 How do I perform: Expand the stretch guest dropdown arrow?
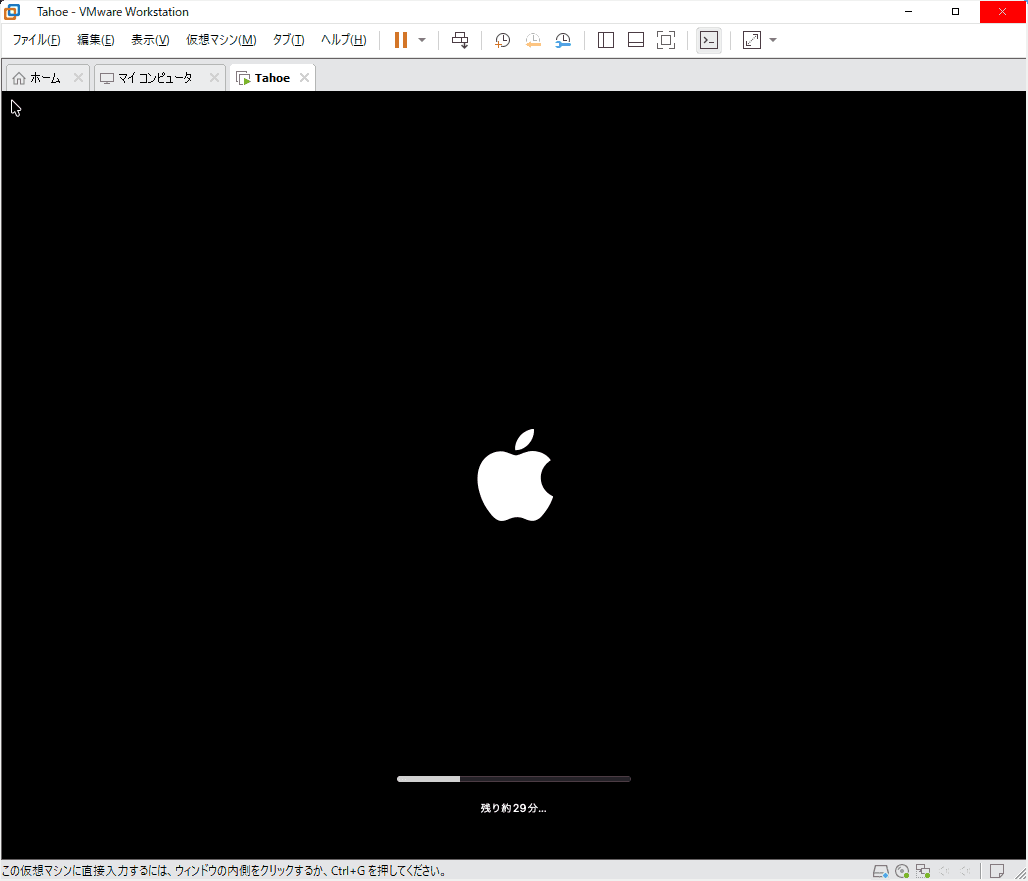coord(773,40)
